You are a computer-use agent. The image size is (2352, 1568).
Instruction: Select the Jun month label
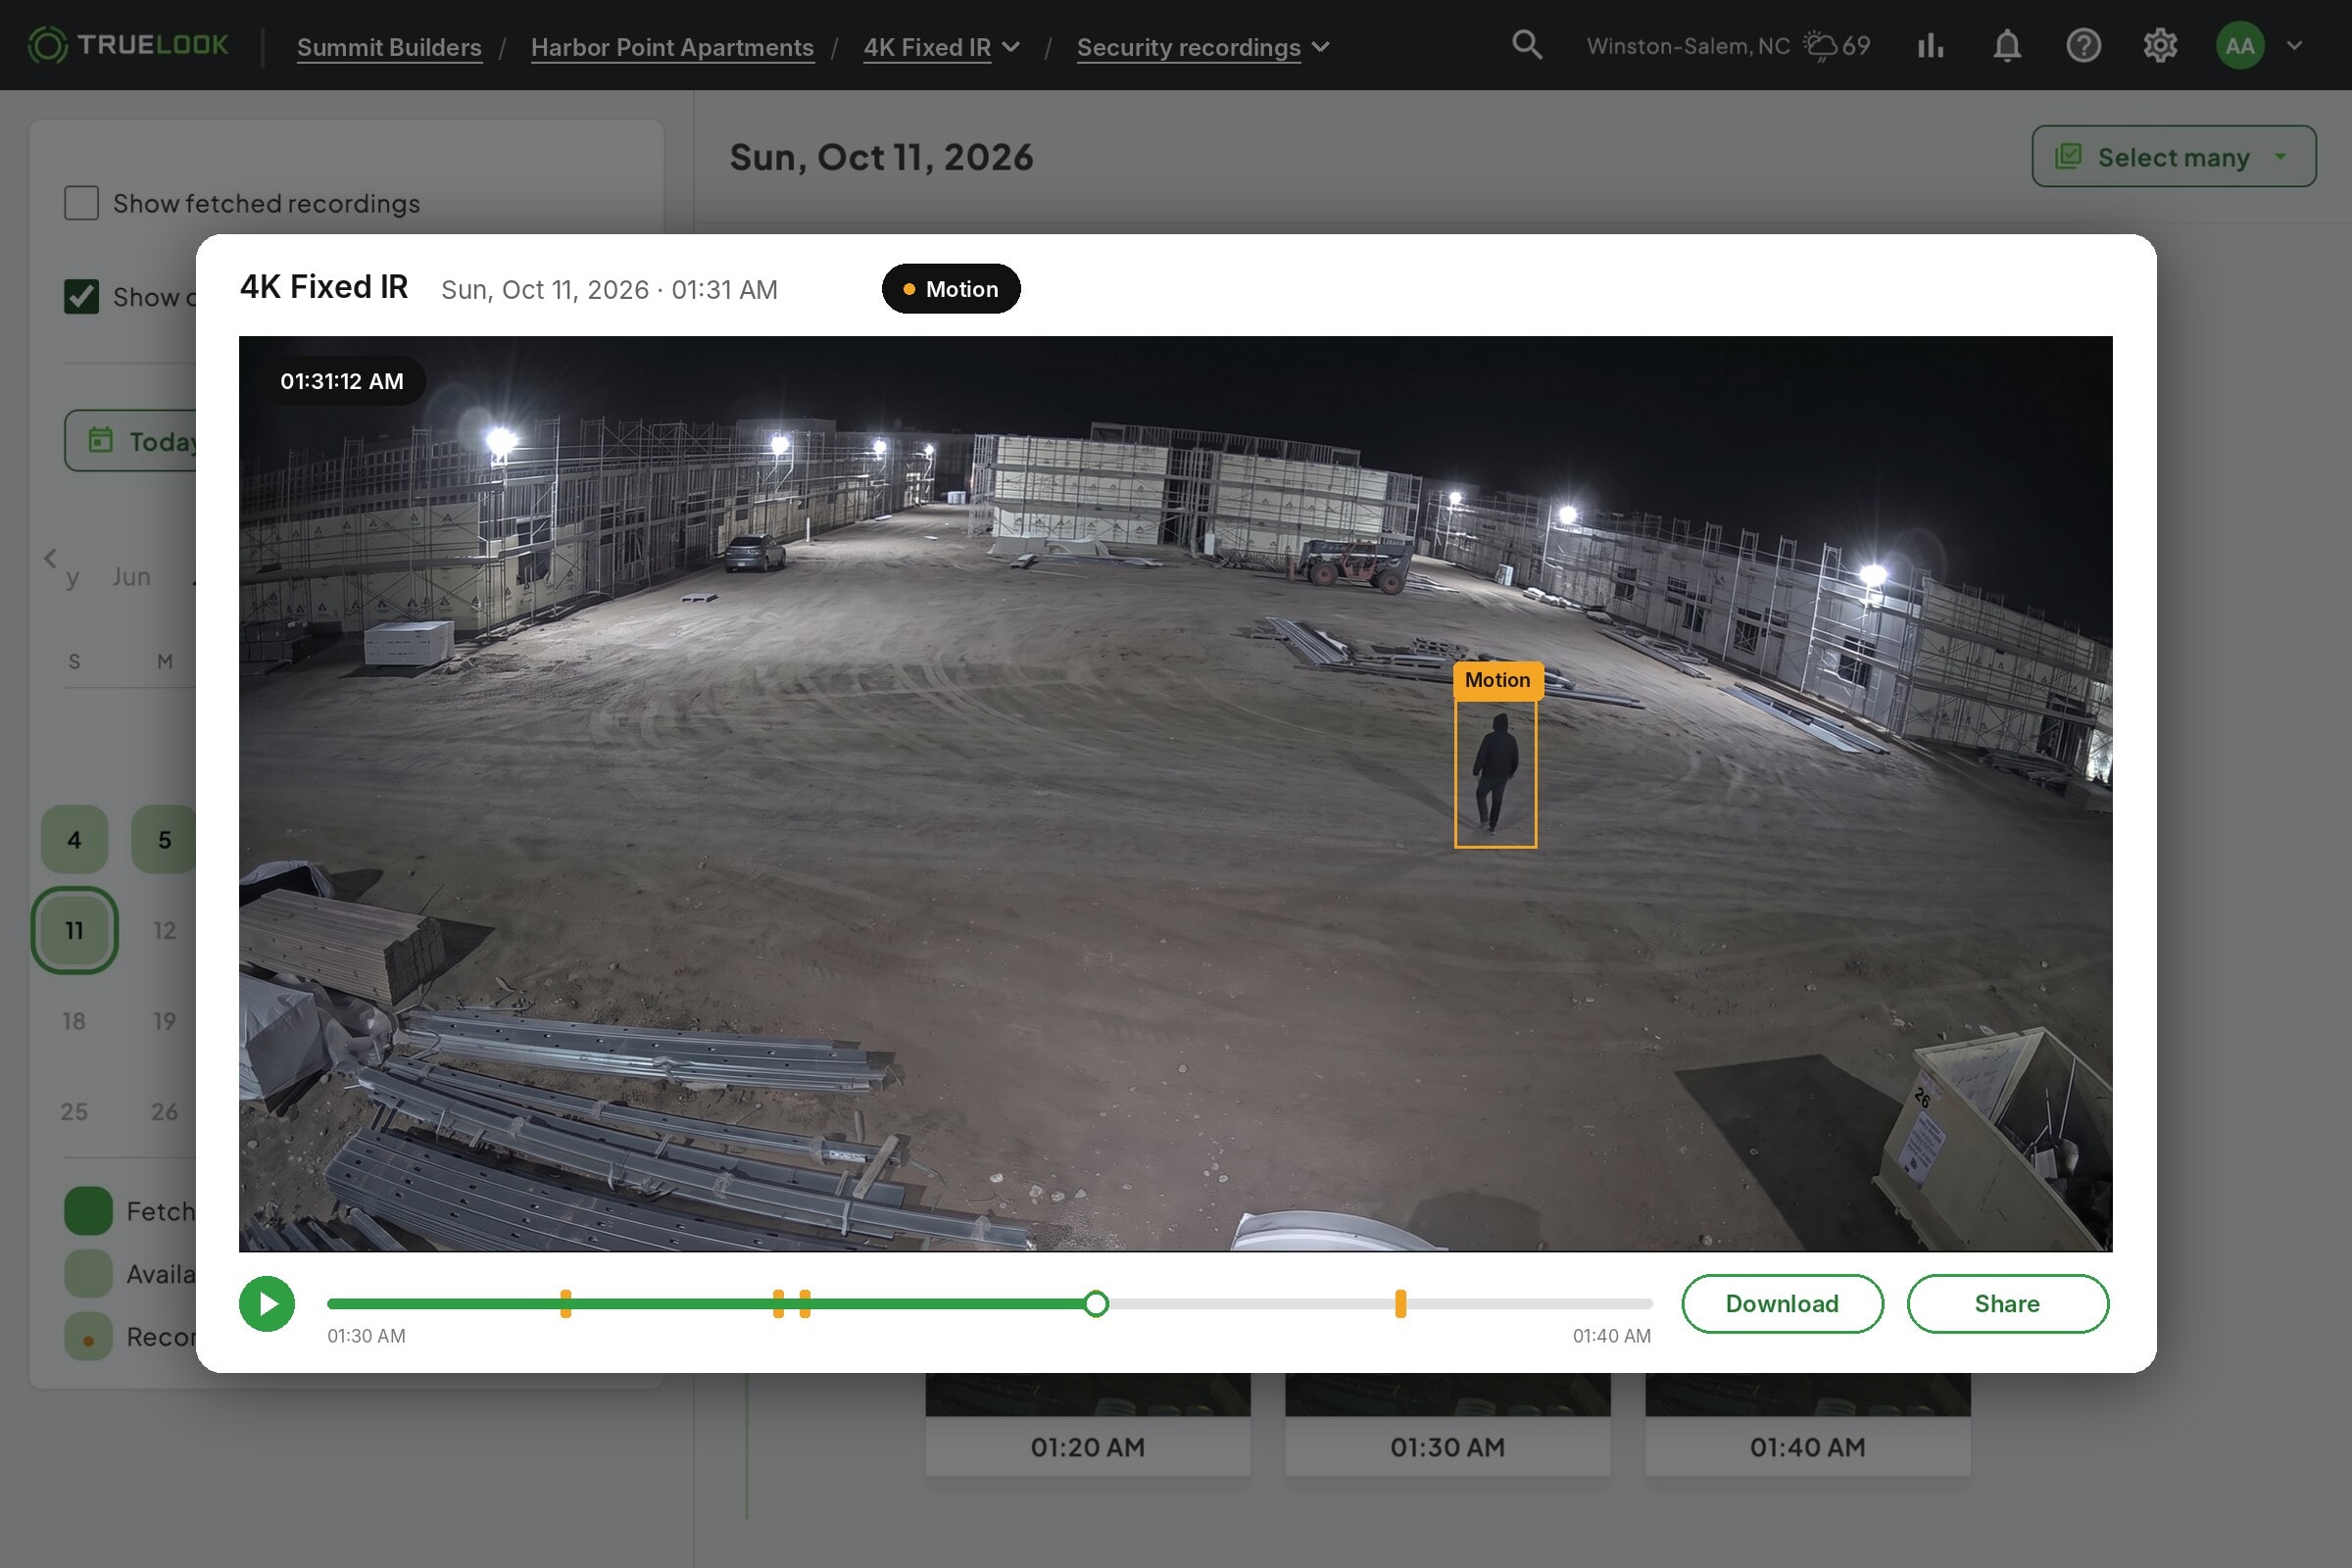pos(131,576)
